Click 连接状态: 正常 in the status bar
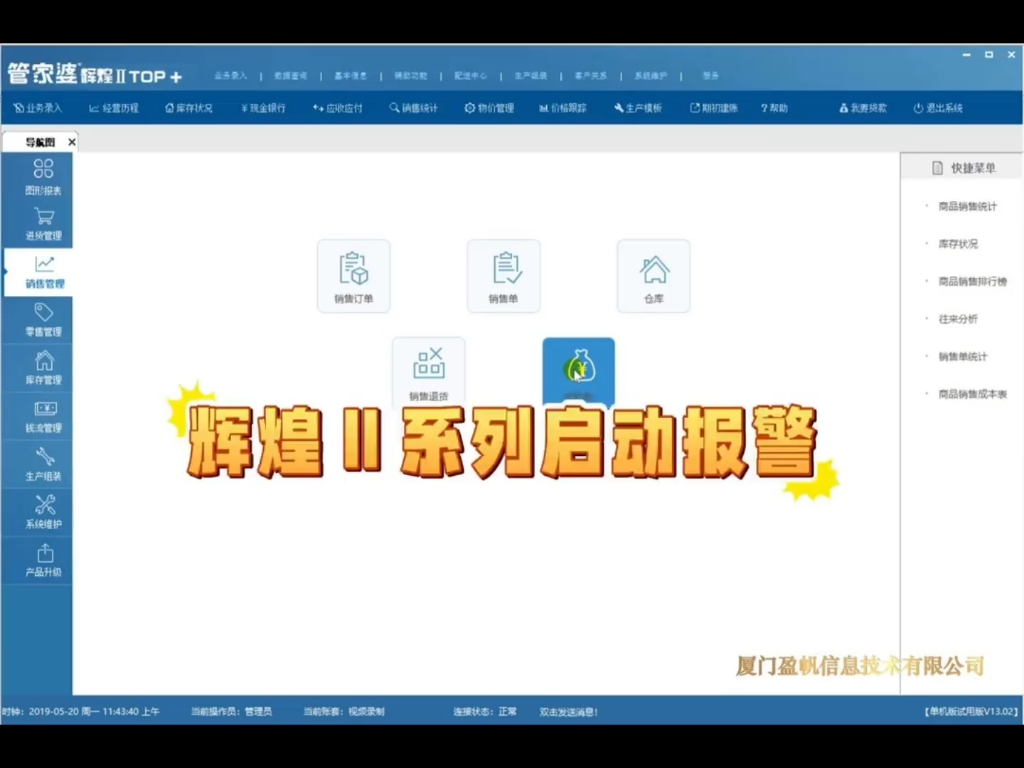This screenshot has width=1024, height=768. click(485, 712)
